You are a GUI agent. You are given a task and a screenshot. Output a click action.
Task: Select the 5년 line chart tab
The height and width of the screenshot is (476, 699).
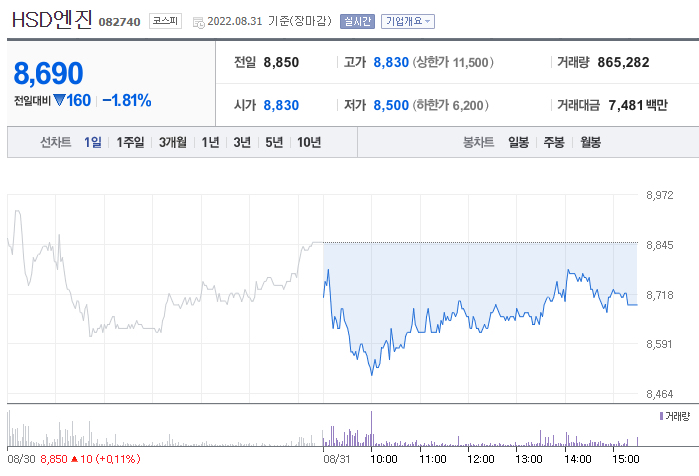(x=274, y=142)
